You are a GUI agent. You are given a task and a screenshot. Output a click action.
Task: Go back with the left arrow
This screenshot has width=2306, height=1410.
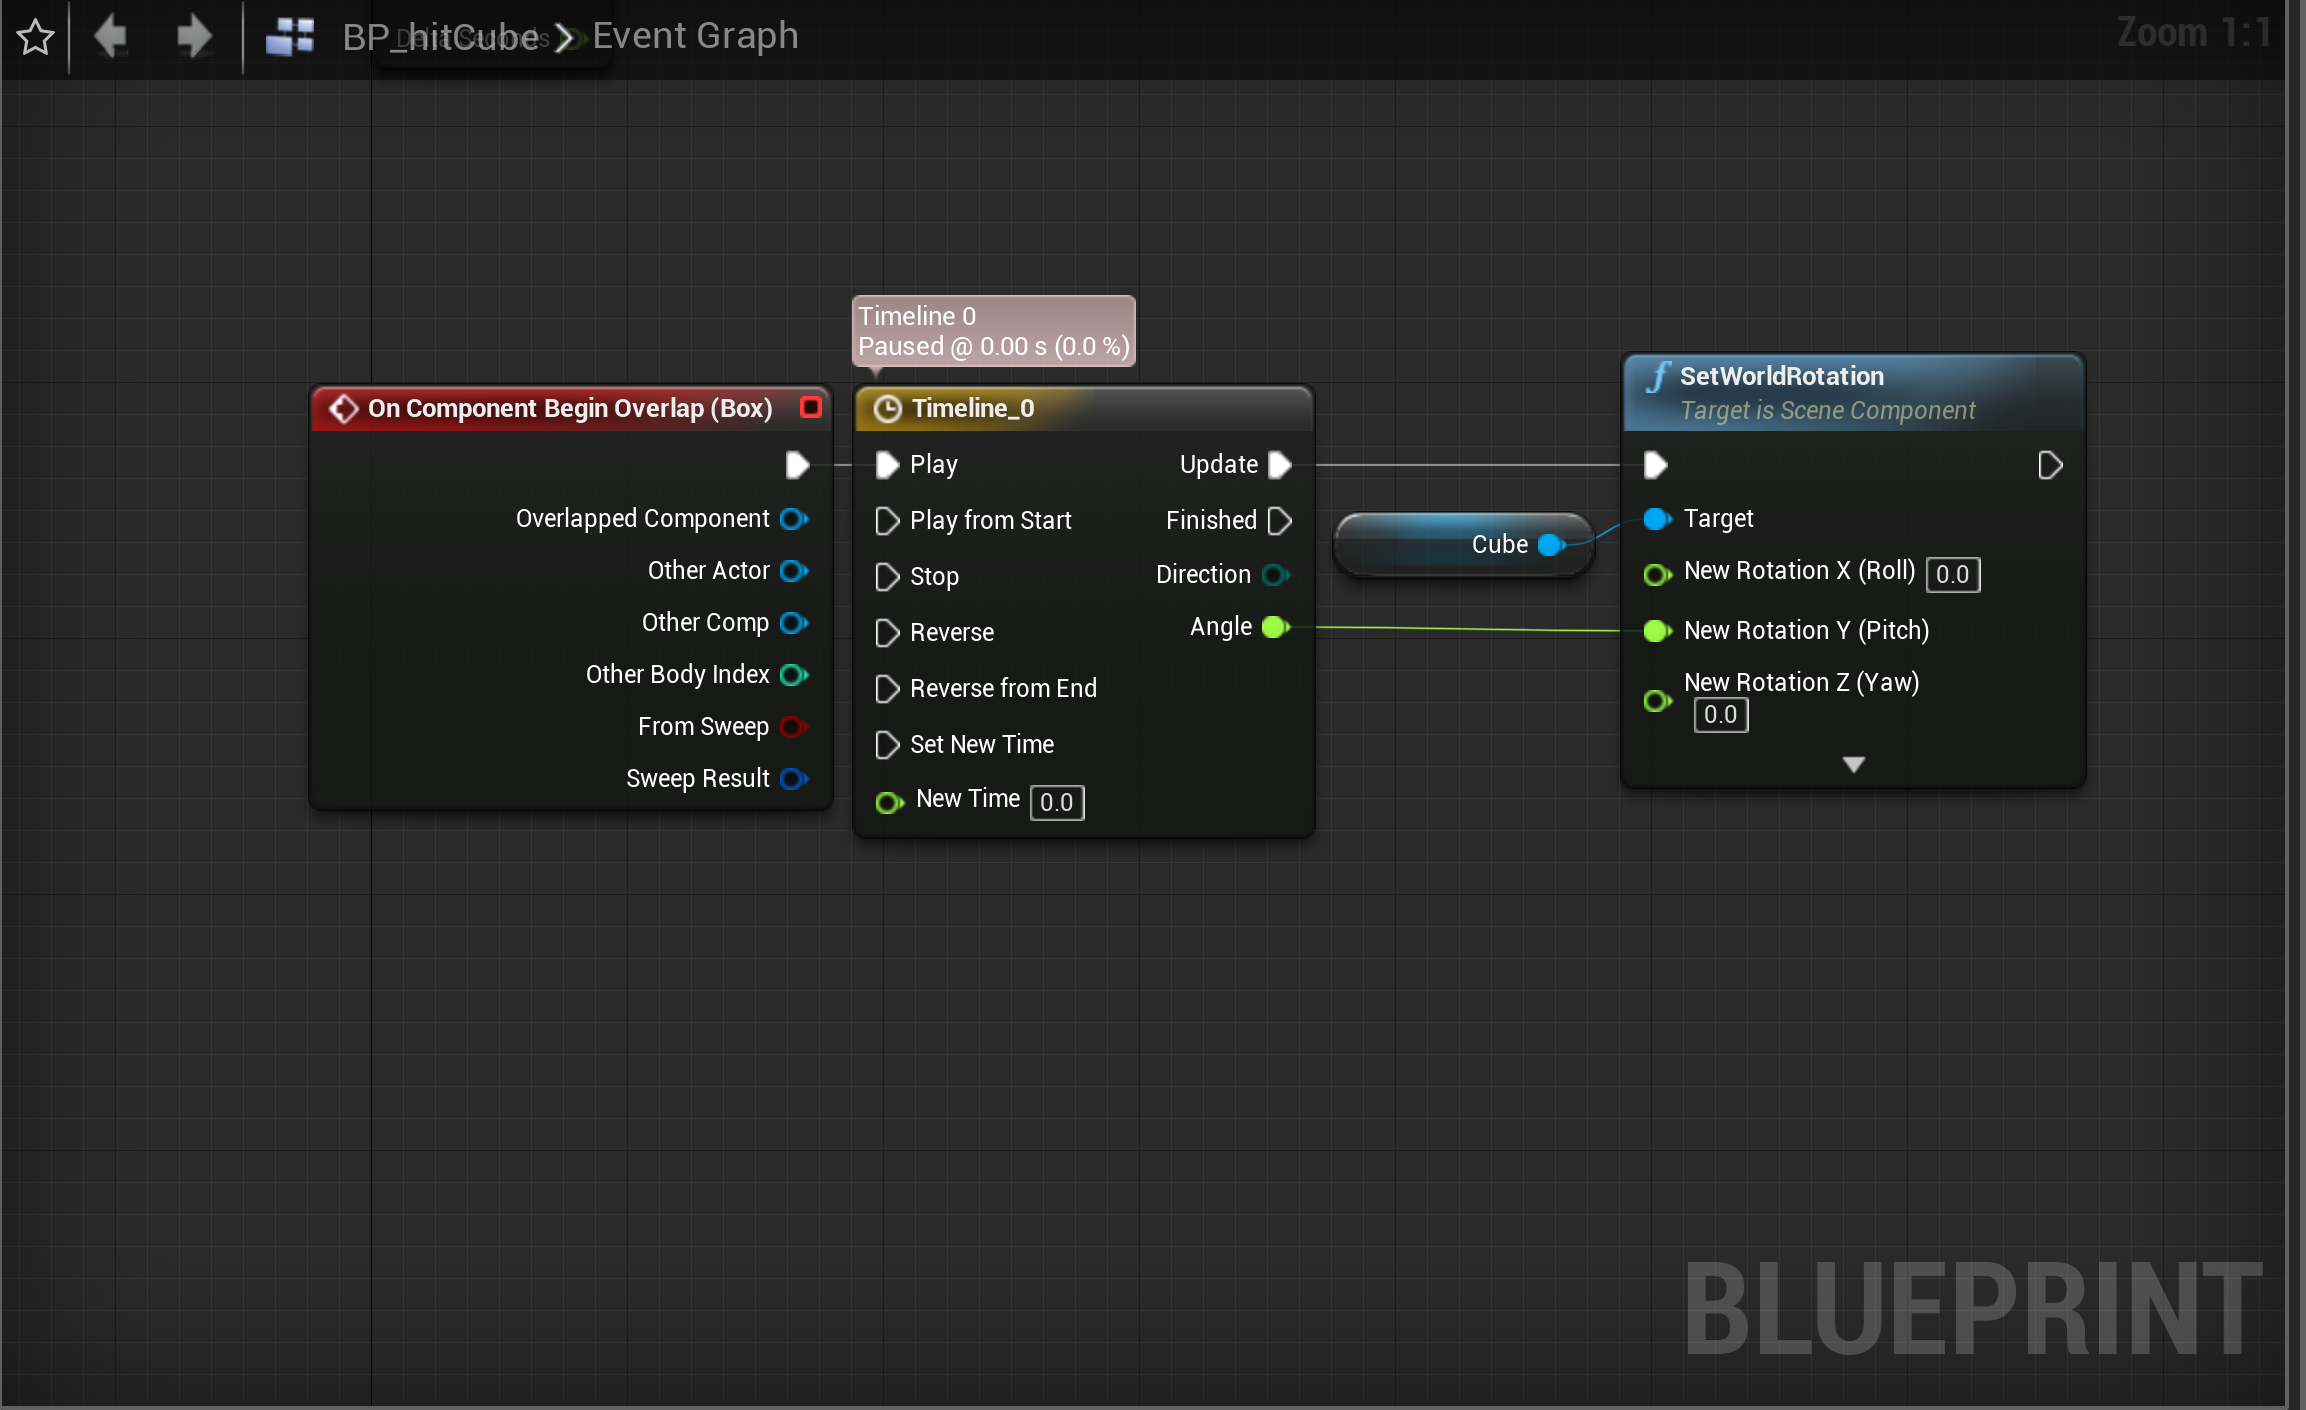pyautogui.click(x=110, y=37)
